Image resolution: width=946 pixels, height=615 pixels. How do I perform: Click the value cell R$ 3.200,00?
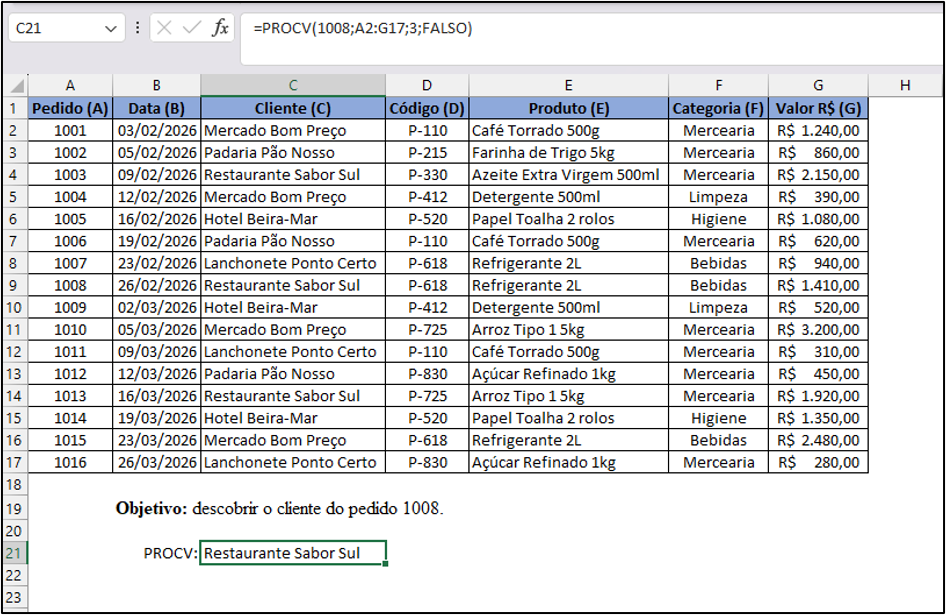tap(818, 330)
